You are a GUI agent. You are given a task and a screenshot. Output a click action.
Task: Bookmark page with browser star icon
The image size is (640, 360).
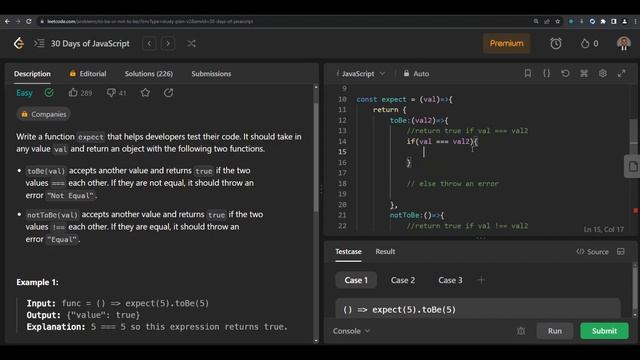pos(558,21)
